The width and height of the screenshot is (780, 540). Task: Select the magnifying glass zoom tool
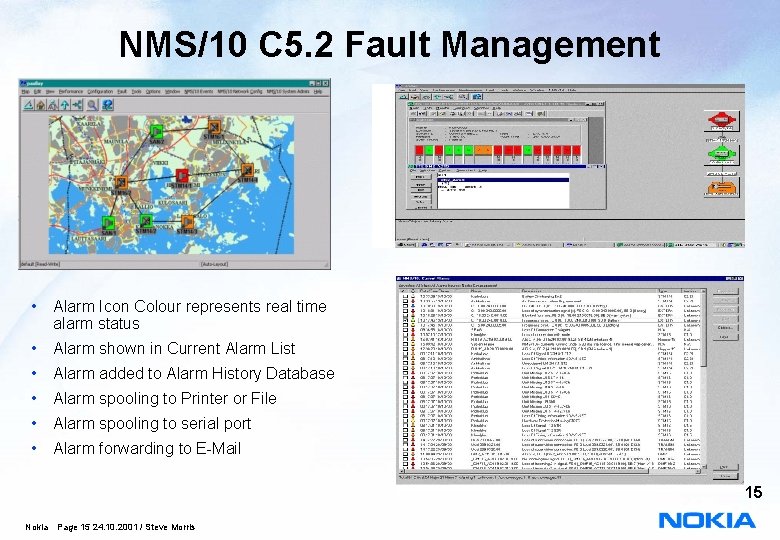click(x=92, y=105)
